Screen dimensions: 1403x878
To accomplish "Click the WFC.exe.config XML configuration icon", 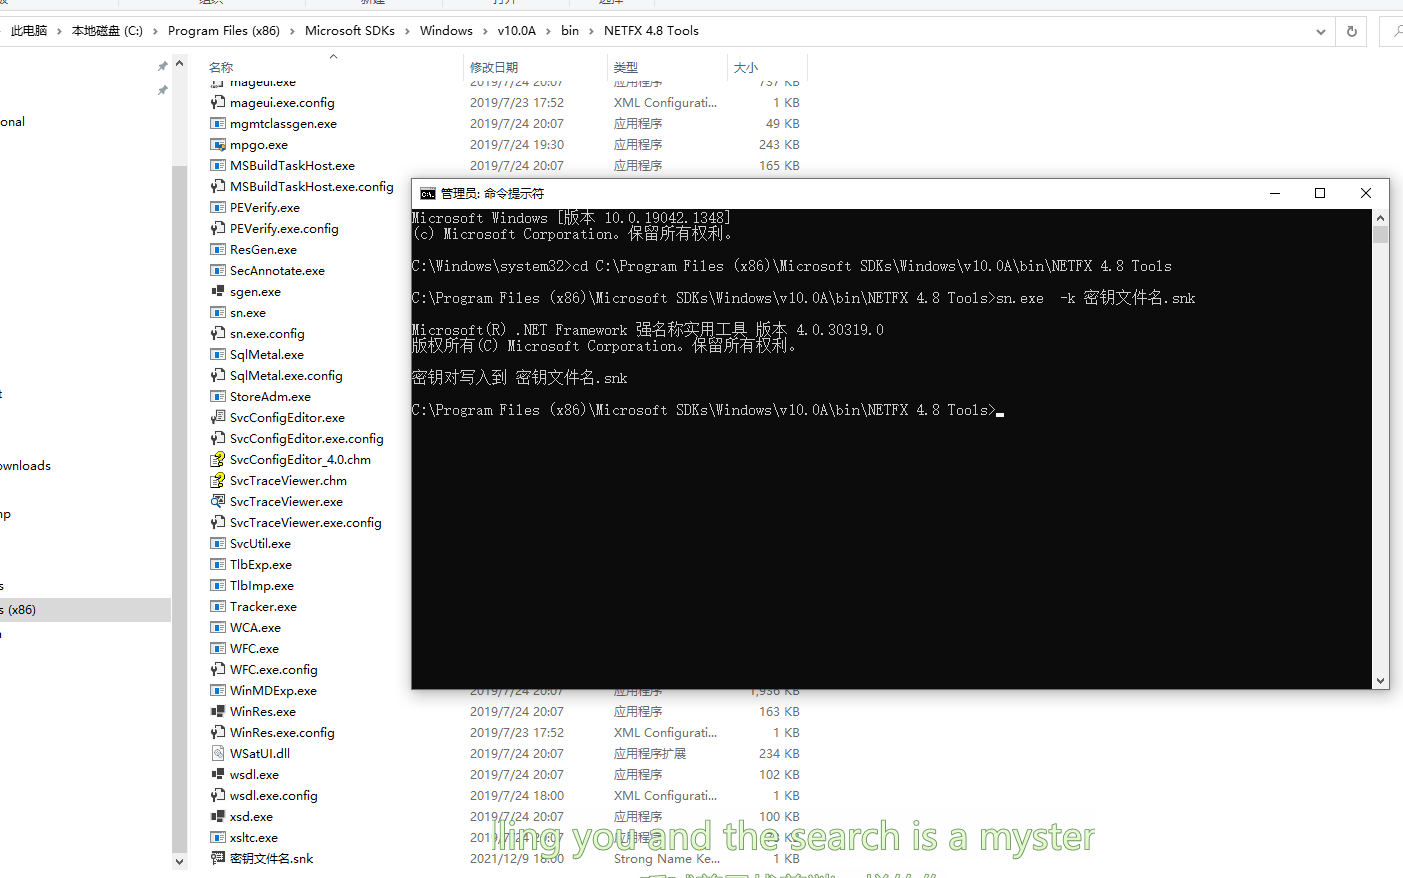I will [217, 669].
